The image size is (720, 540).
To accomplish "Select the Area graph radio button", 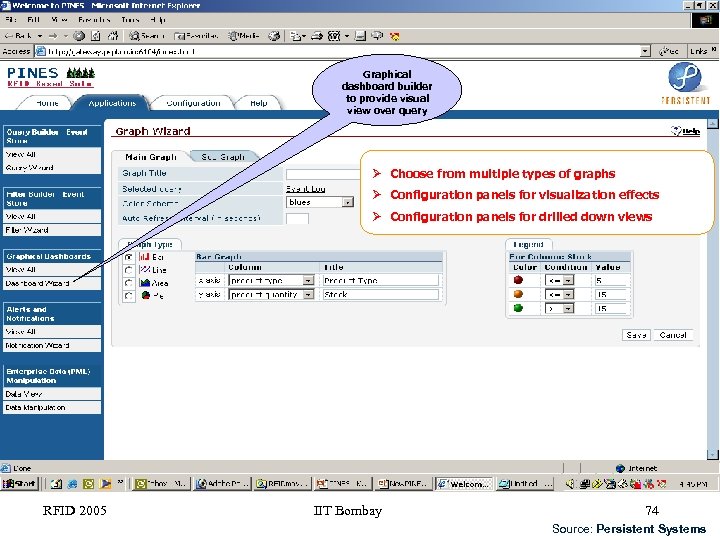I will click(129, 283).
